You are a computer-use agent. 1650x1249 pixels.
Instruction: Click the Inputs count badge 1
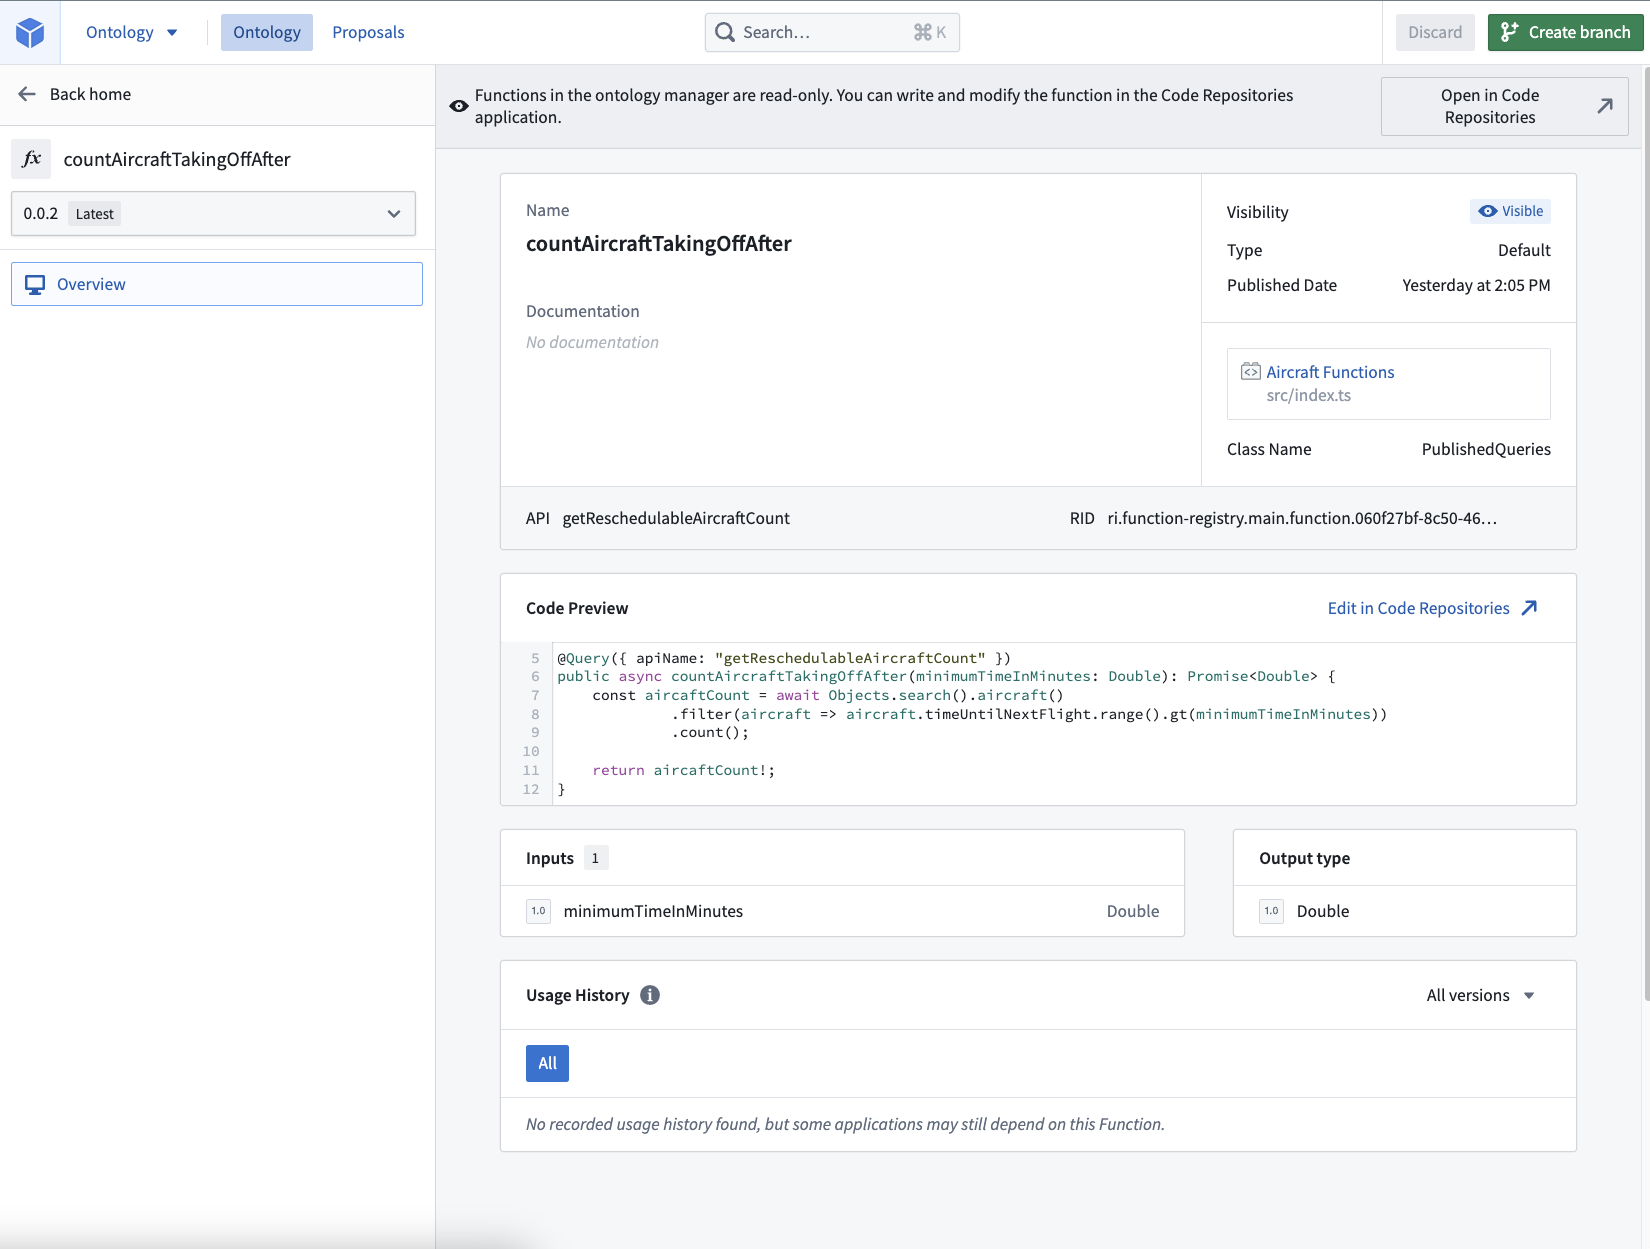tap(595, 858)
